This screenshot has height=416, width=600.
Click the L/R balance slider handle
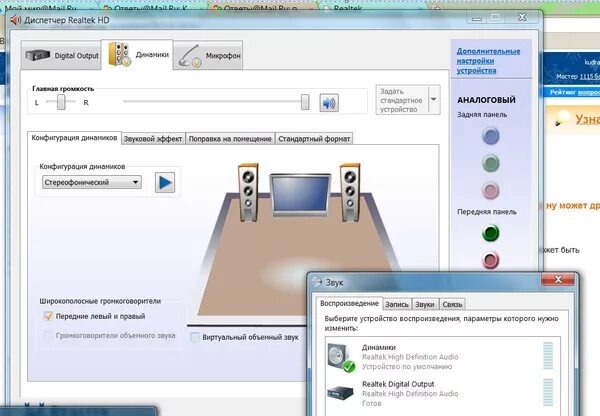tap(61, 102)
